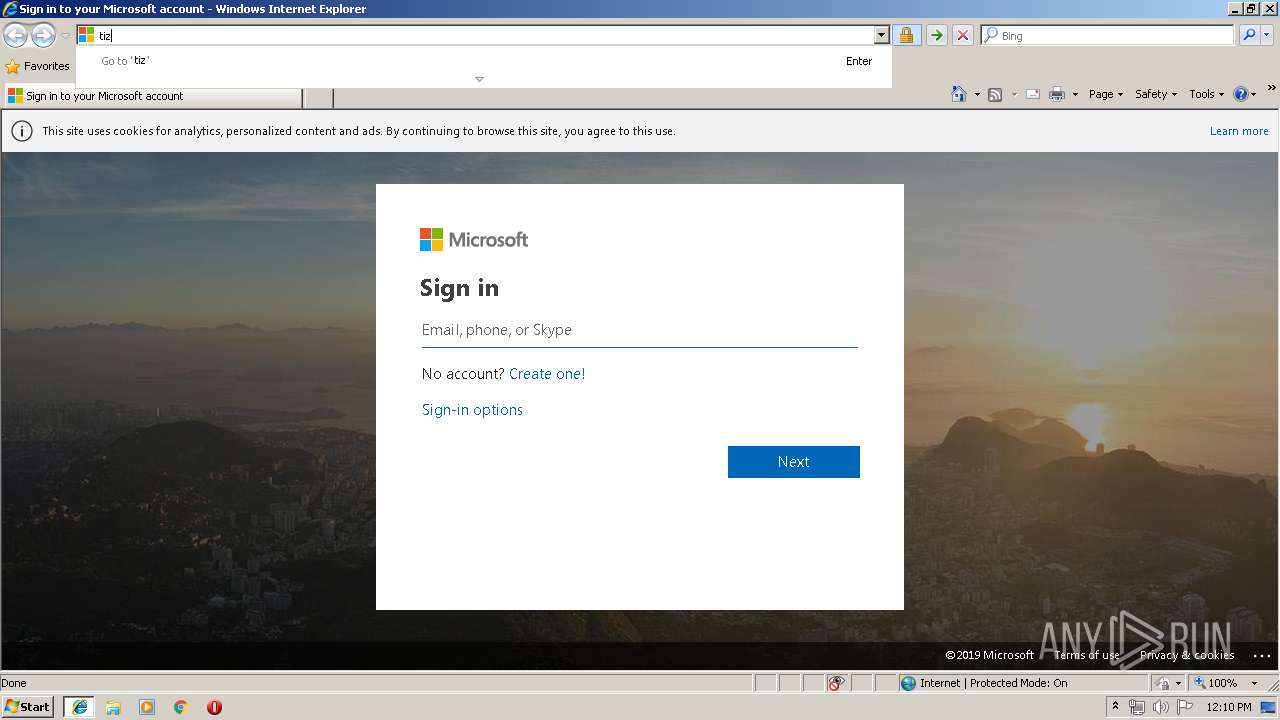Screen dimensions: 1280x720
Task: Open the Favorites star button
Action: click(38, 66)
